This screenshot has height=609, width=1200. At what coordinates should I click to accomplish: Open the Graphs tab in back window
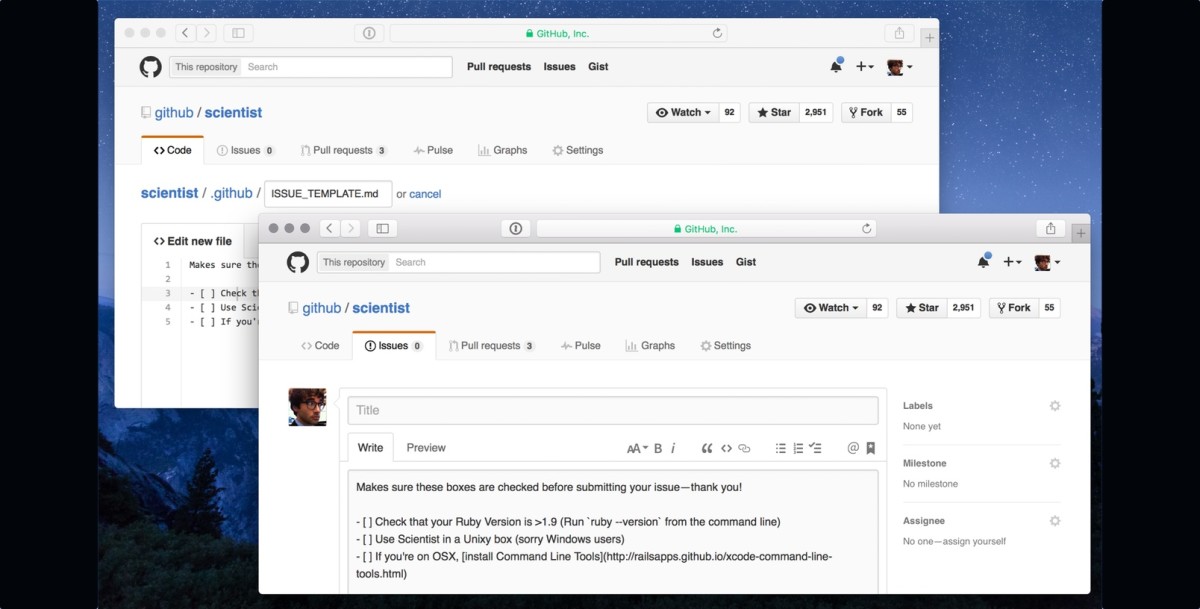pyautogui.click(x=502, y=151)
